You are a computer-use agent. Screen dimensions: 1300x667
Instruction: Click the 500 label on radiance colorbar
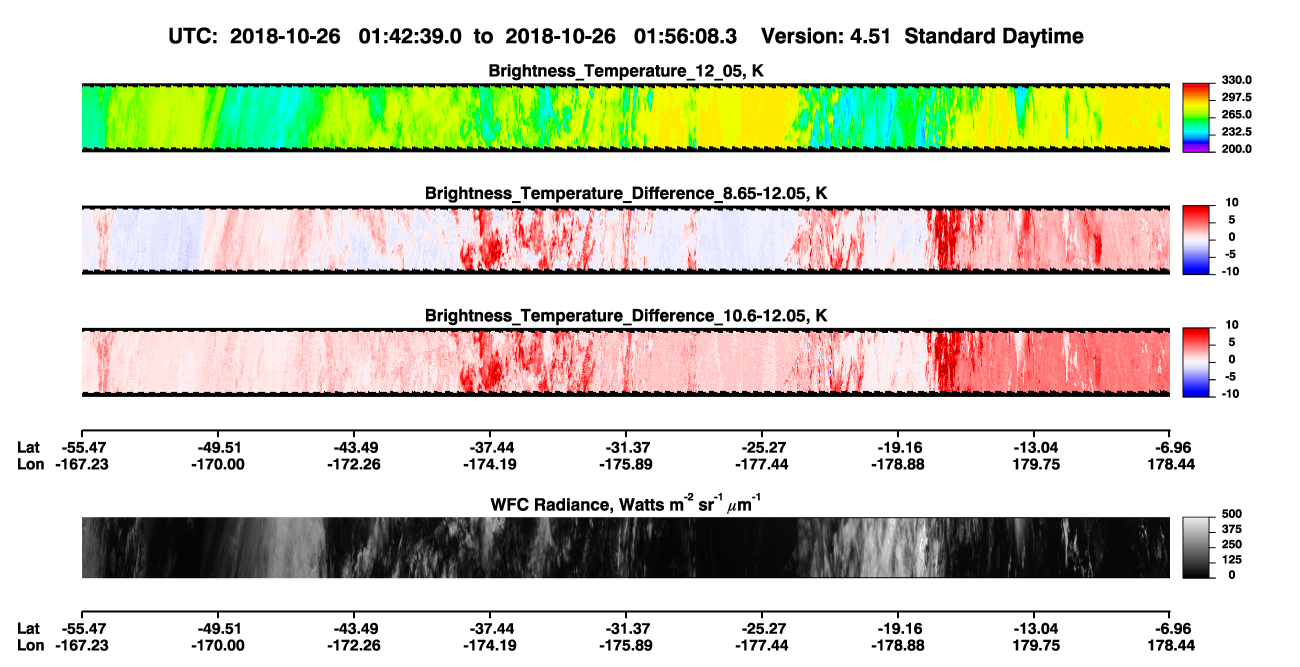click(x=1229, y=512)
